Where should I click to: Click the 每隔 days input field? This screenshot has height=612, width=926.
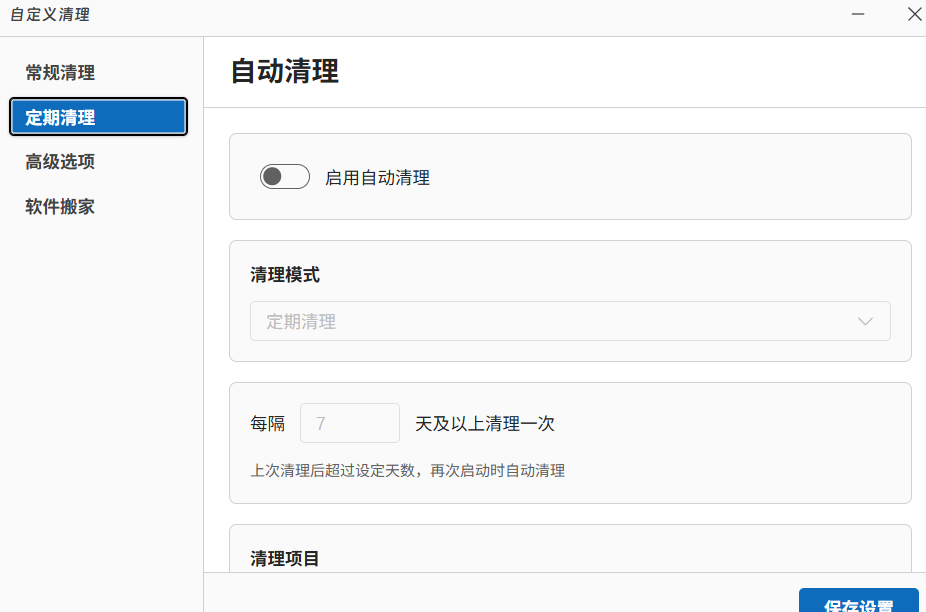point(350,423)
